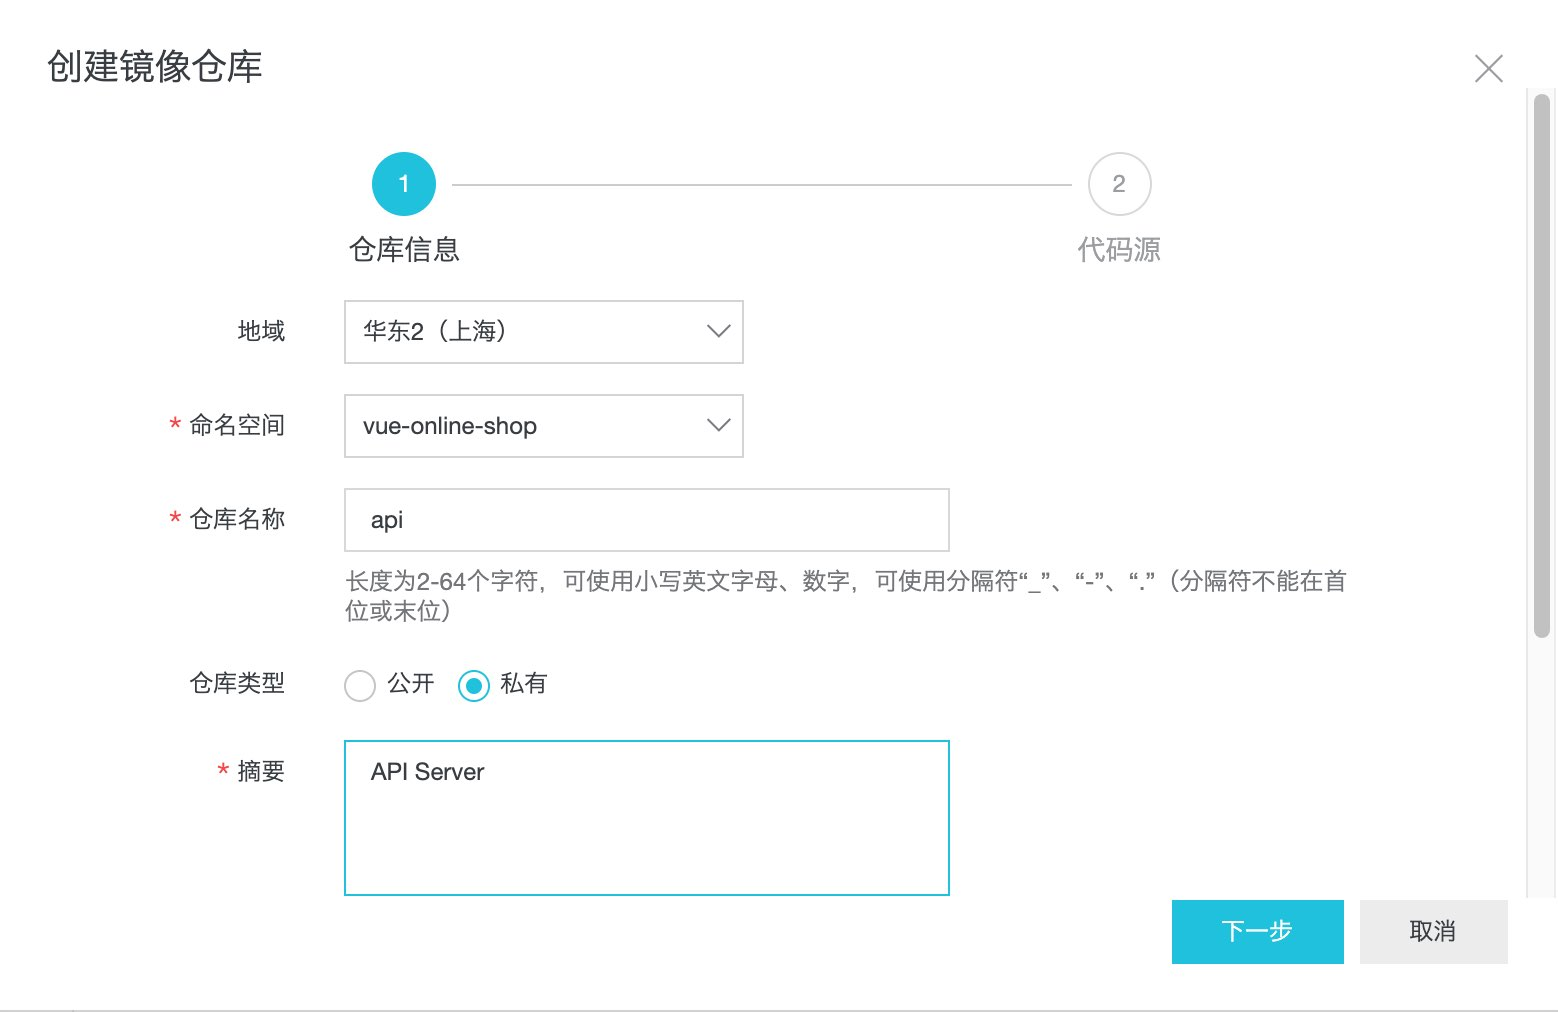Select the 公开 radio button
This screenshot has height=1012, width=1558.
(360, 685)
